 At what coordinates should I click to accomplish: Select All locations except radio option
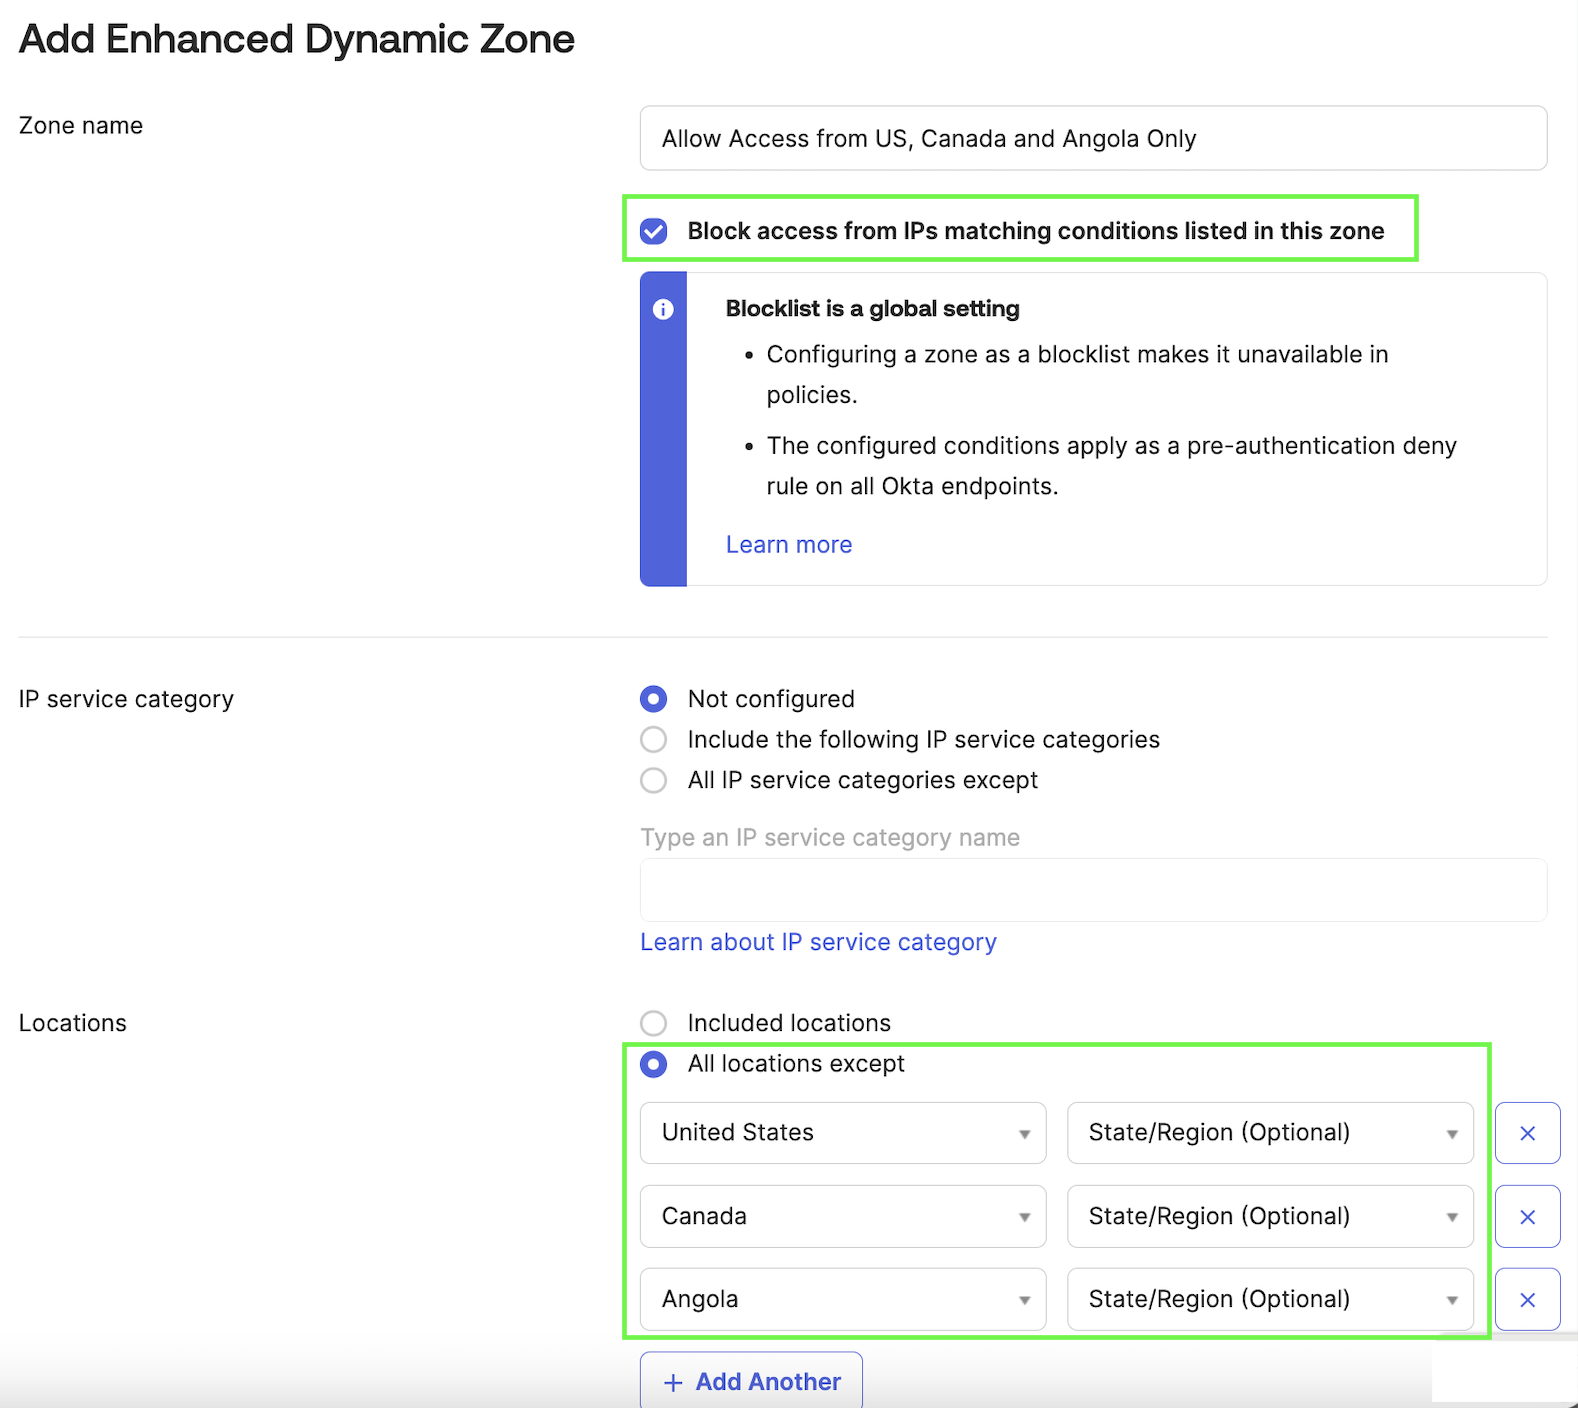654,1064
